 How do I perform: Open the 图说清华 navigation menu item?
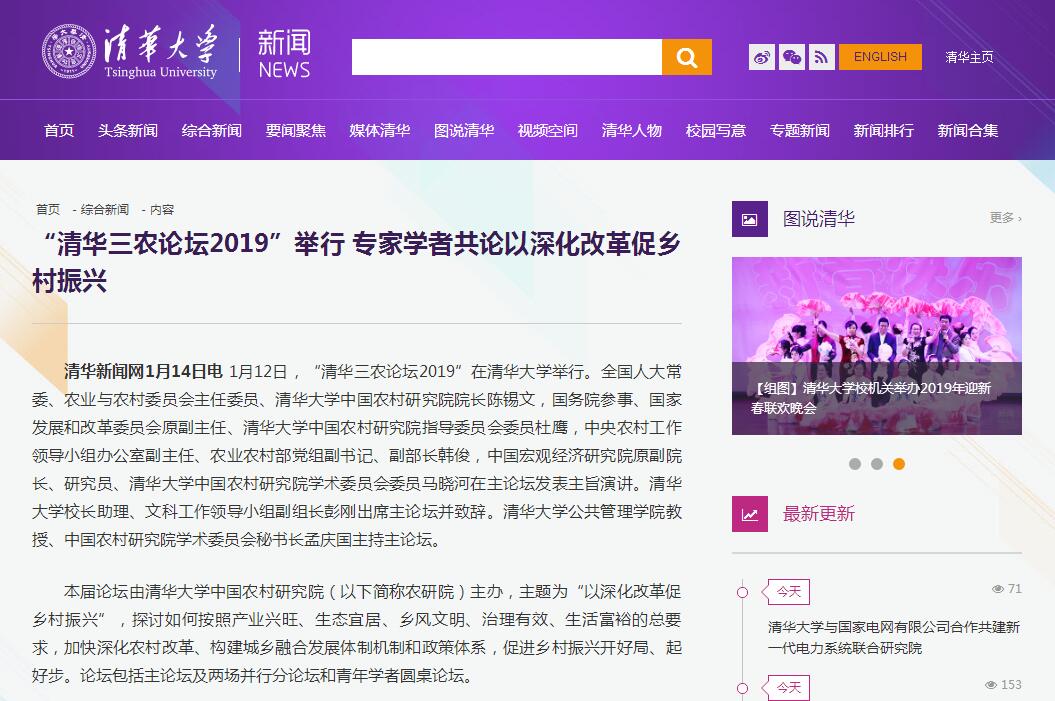[x=464, y=131]
